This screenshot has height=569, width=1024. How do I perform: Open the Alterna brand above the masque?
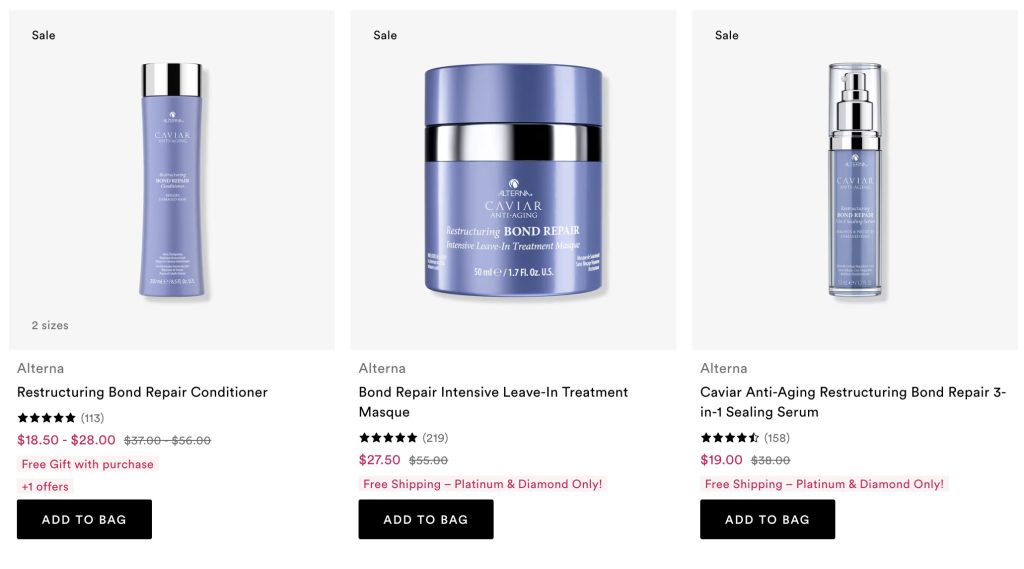[x=382, y=368]
